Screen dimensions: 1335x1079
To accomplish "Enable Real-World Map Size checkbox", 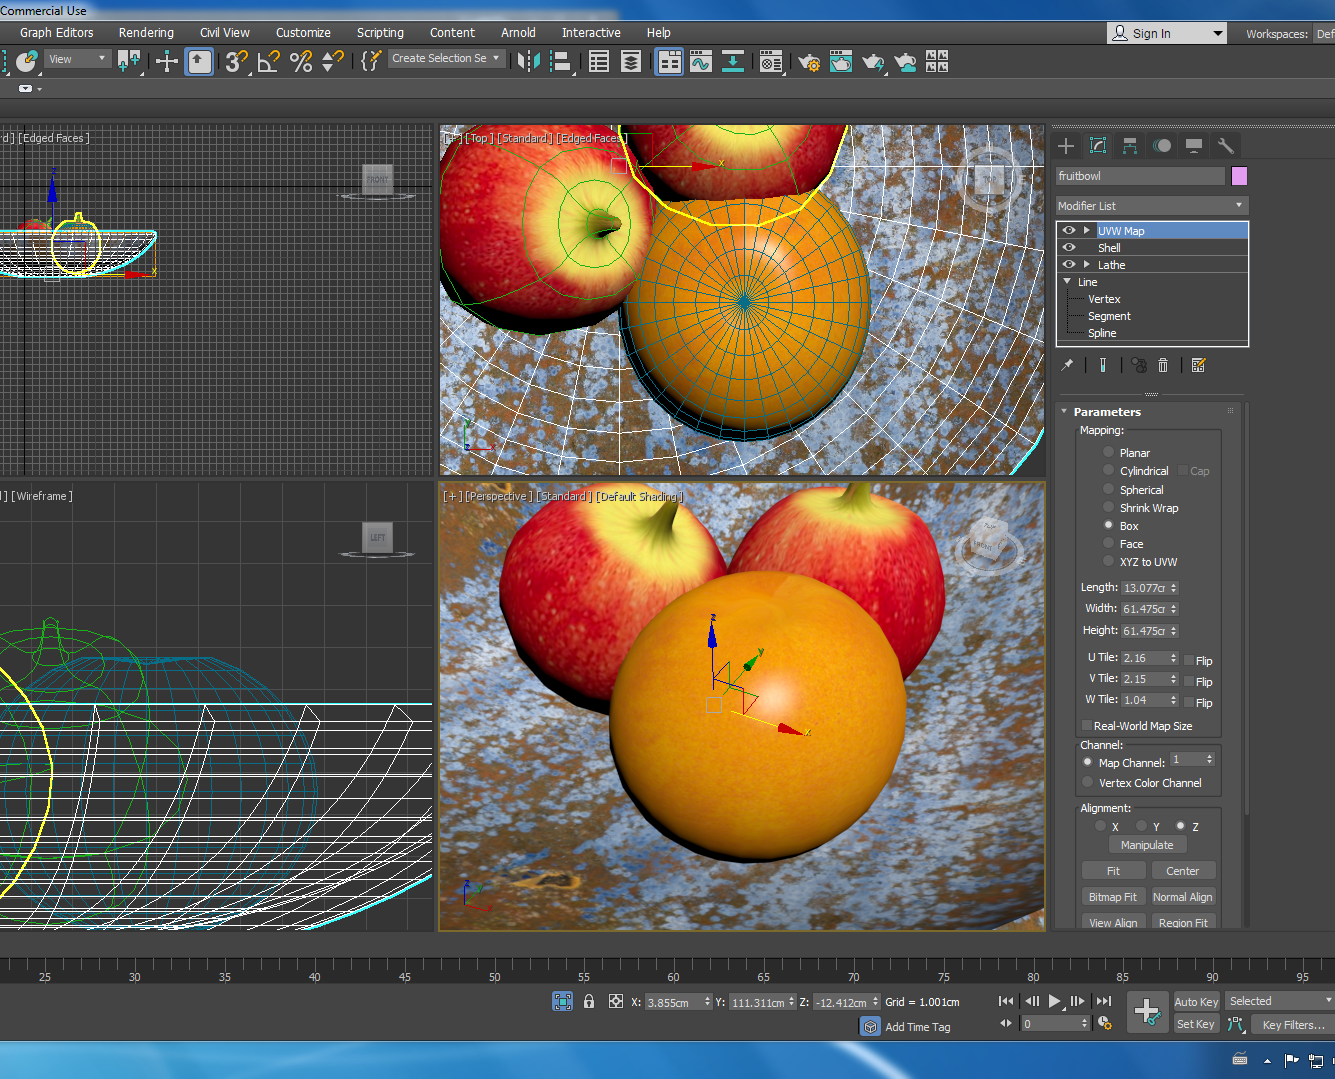I will (1086, 726).
